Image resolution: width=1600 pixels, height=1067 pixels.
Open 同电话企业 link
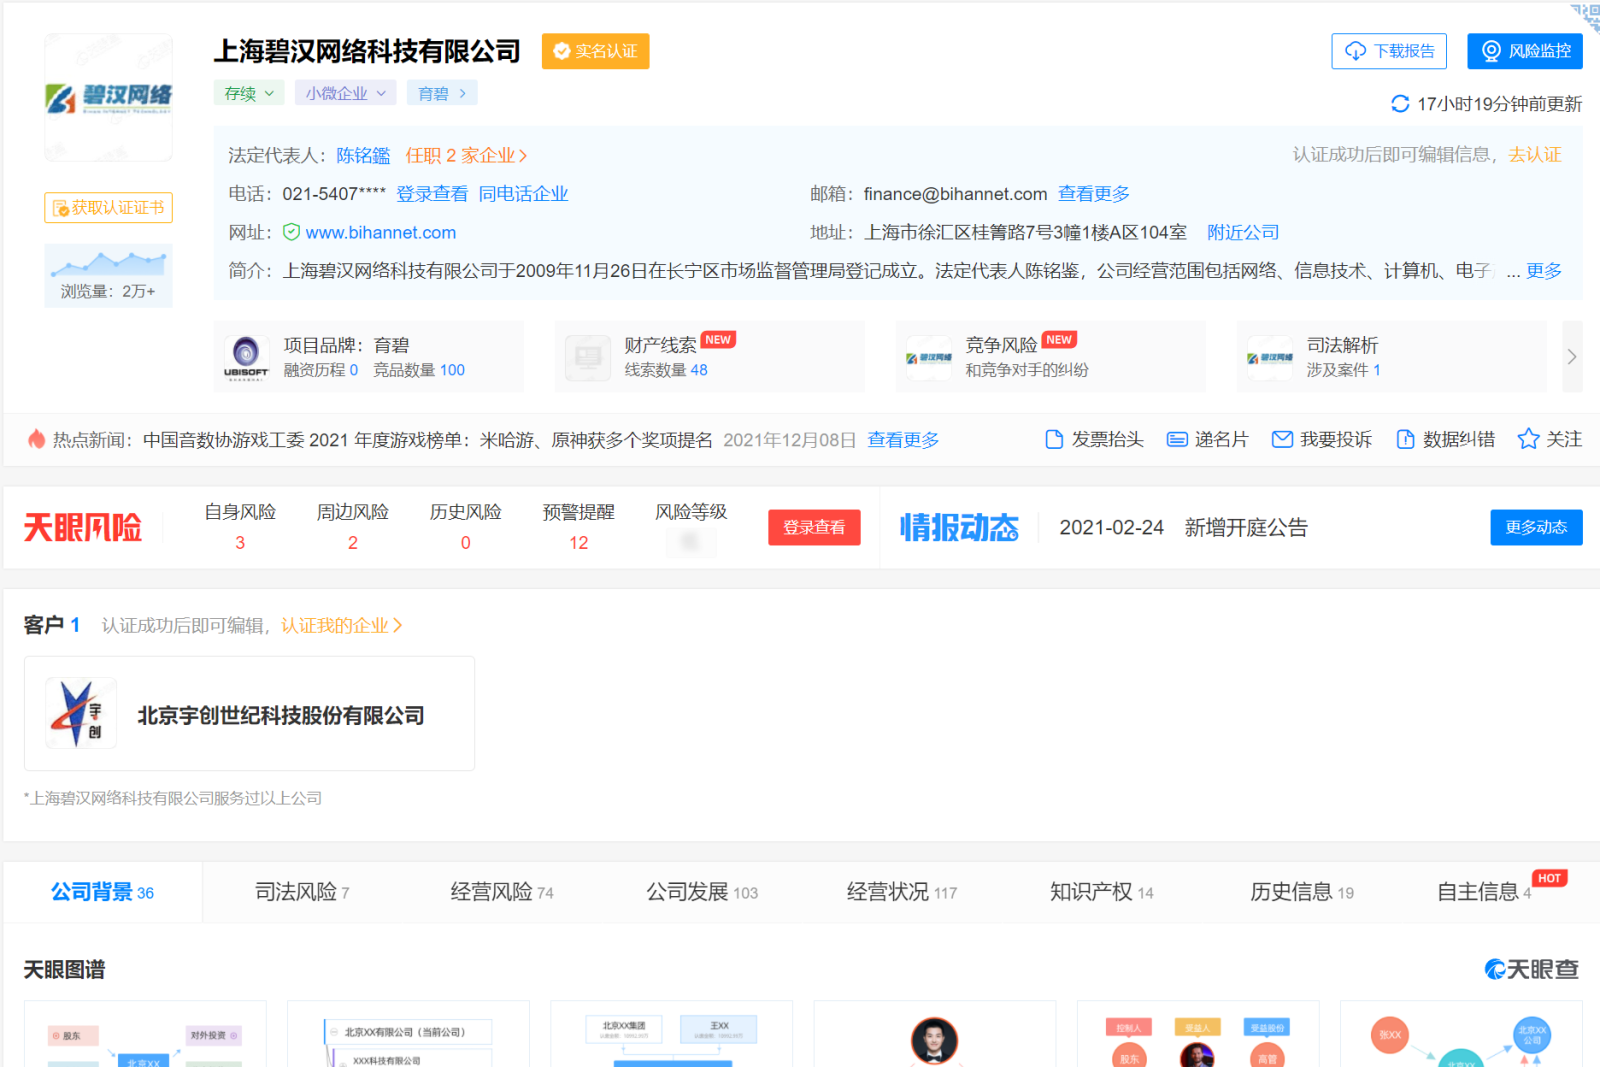(x=523, y=194)
